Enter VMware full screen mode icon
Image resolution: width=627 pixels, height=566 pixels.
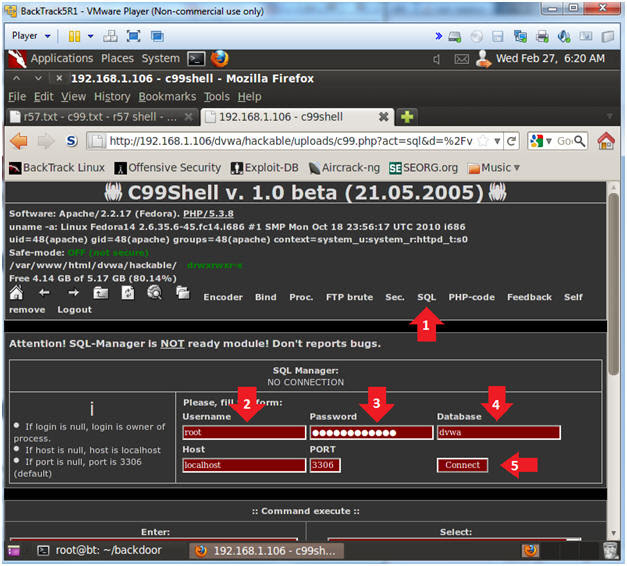pyautogui.click(x=133, y=36)
